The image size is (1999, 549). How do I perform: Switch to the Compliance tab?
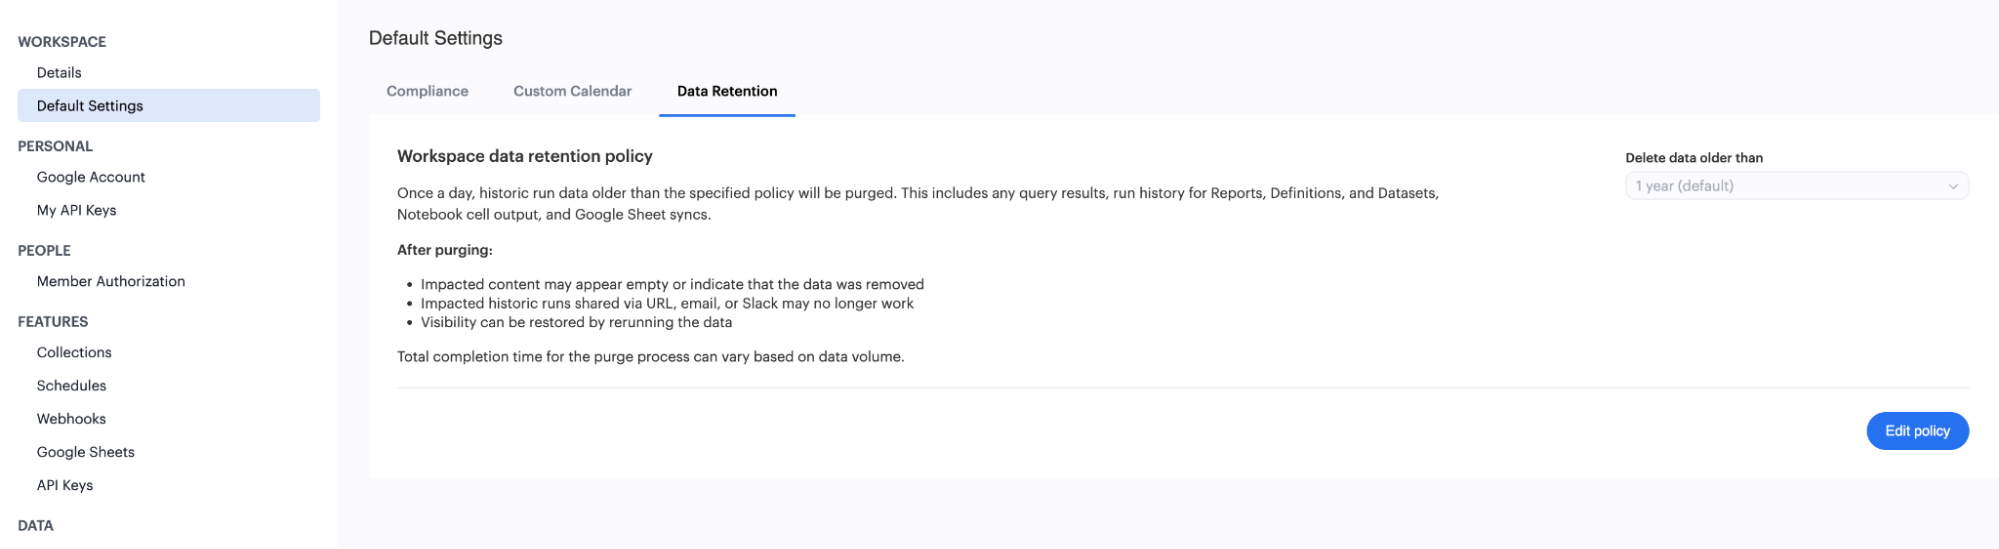(427, 91)
